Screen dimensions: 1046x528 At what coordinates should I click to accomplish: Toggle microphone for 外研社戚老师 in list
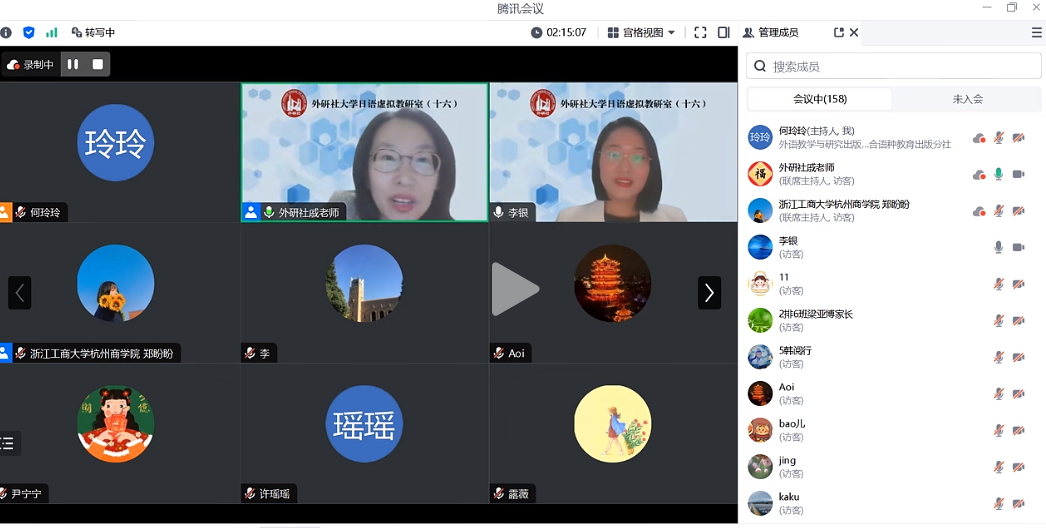[998, 174]
